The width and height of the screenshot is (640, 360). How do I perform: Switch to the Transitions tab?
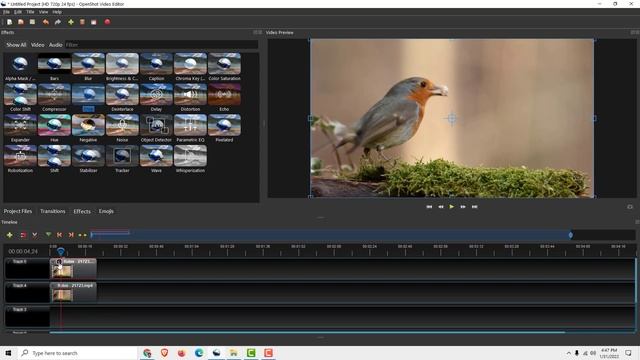[x=53, y=211]
